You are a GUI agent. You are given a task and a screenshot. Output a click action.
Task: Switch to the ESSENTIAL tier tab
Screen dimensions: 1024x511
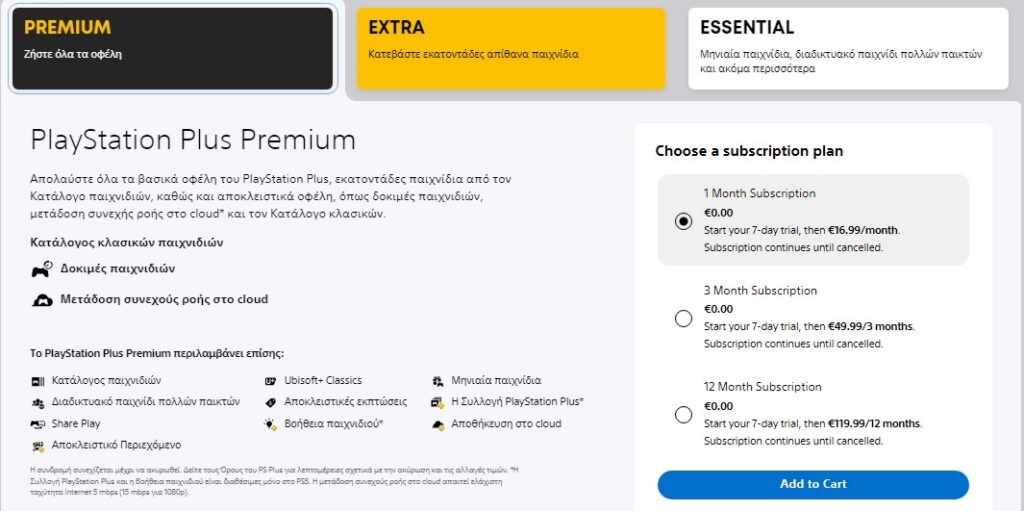[848, 49]
